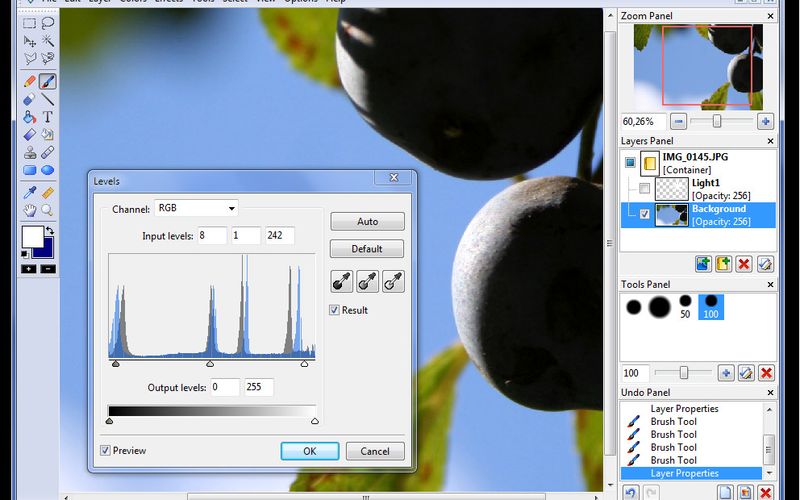The image size is (800, 500).
Task: Click Auto button in Levels dialog
Action: click(367, 221)
